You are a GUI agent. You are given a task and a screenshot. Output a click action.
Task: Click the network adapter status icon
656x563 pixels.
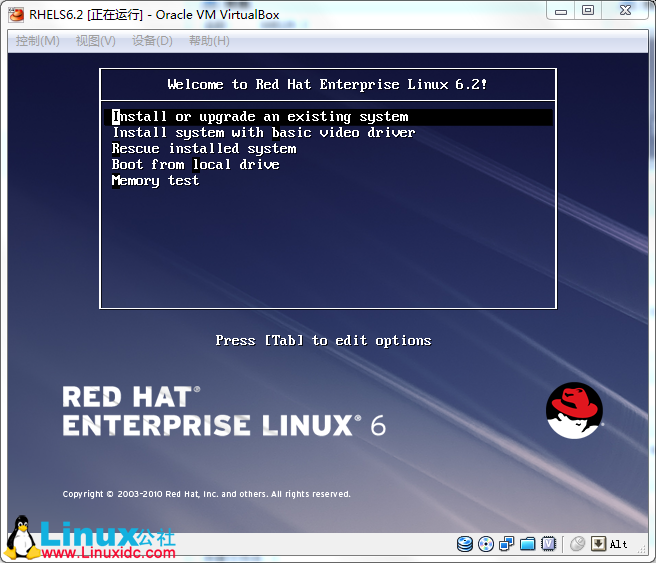(x=507, y=544)
